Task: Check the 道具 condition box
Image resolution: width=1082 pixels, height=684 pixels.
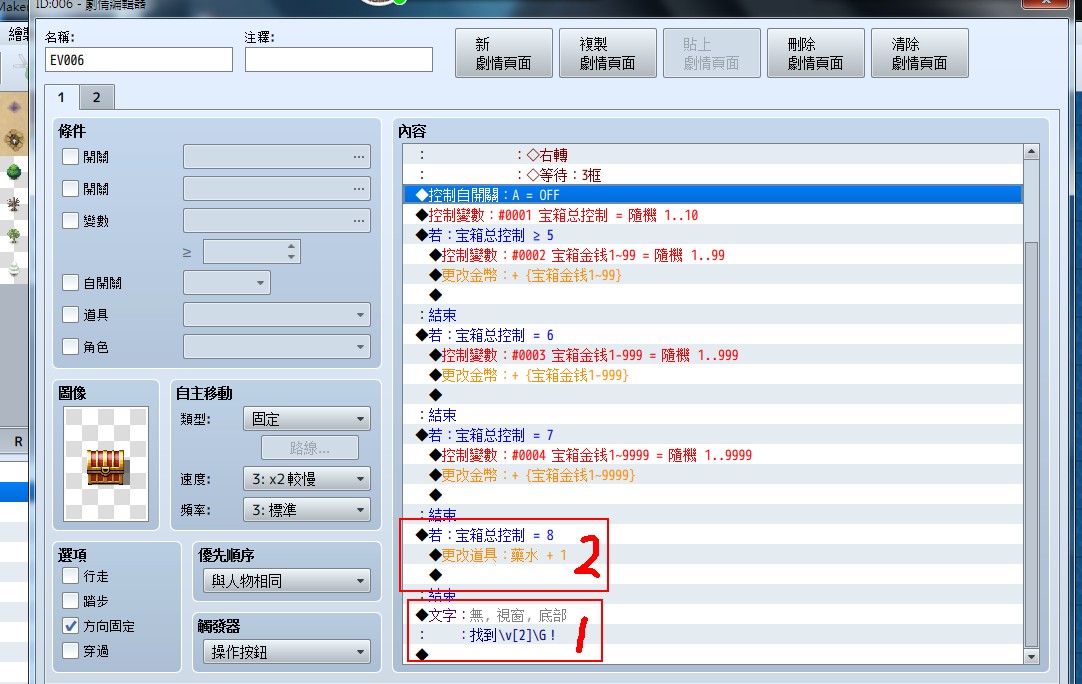Action: [x=70, y=315]
